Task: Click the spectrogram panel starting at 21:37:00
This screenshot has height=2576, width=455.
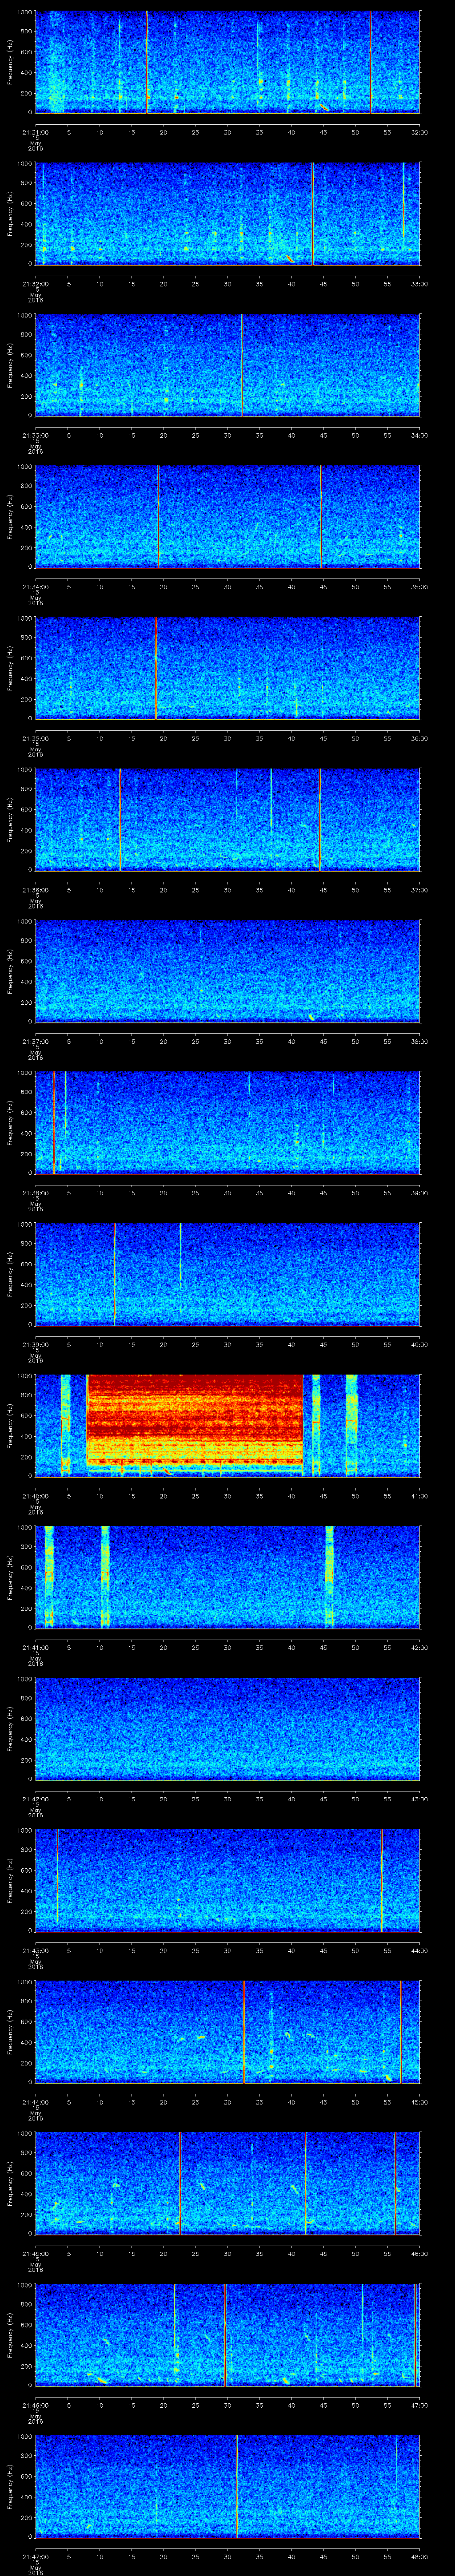Action: tap(227, 971)
